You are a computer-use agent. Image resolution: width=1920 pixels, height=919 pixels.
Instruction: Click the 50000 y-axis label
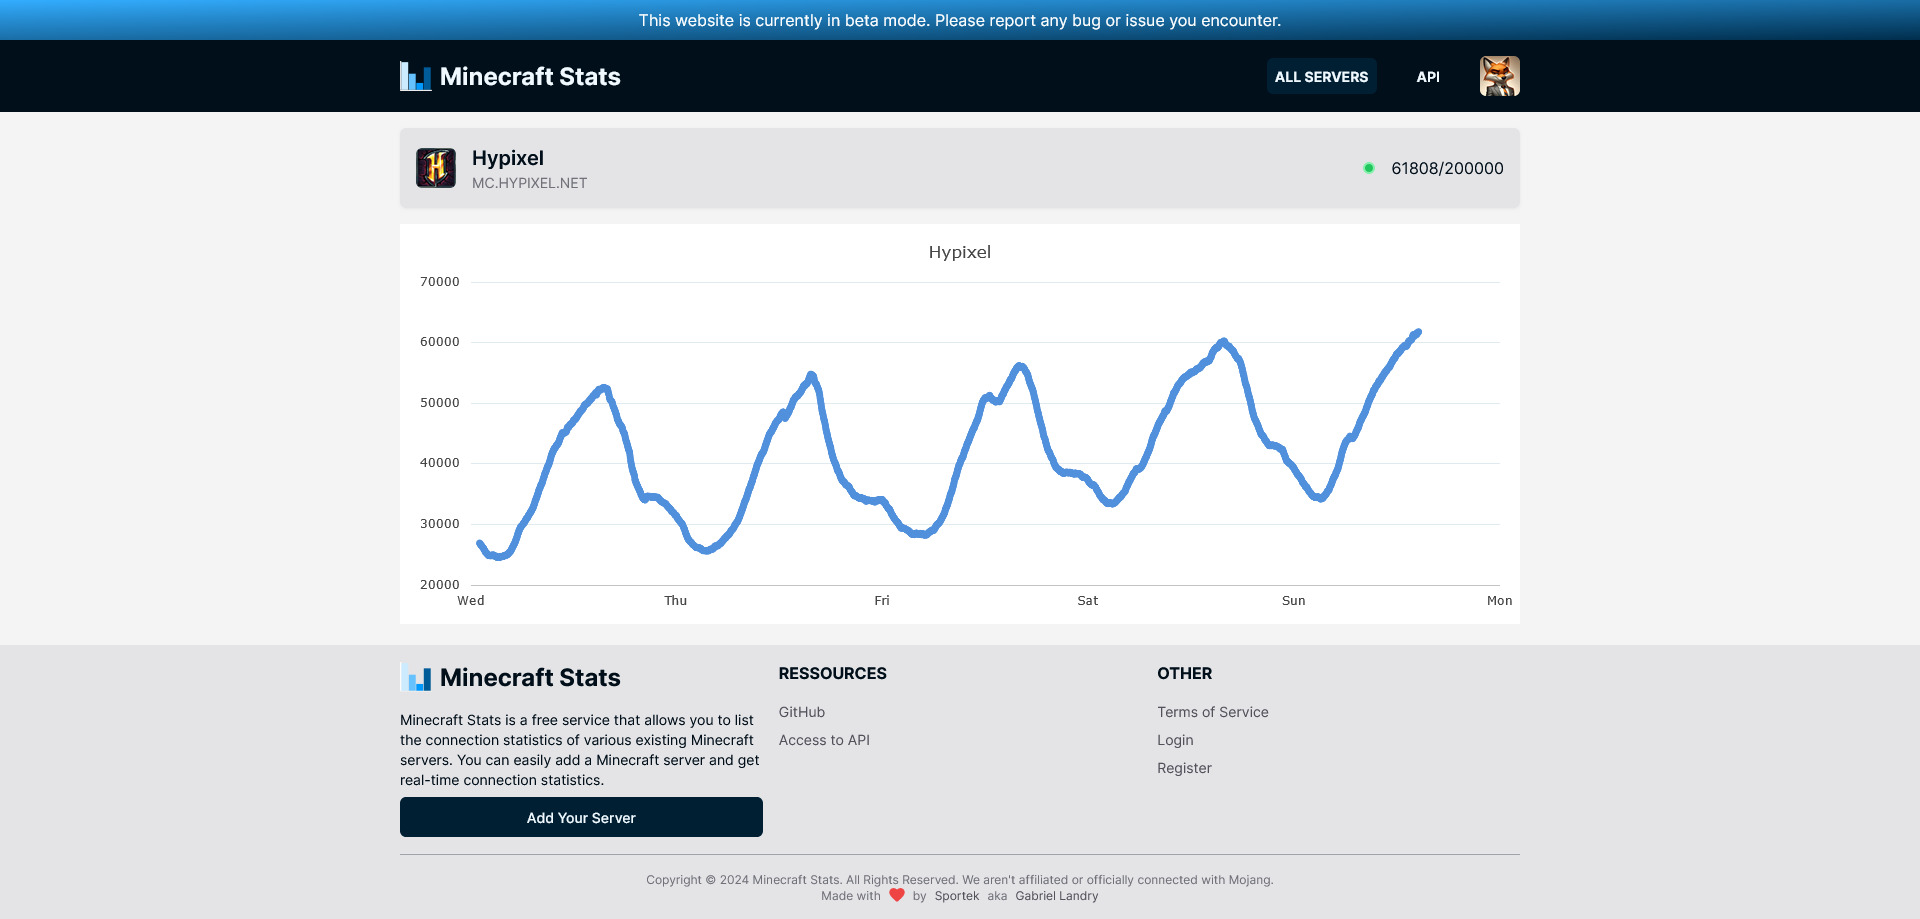click(440, 403)
